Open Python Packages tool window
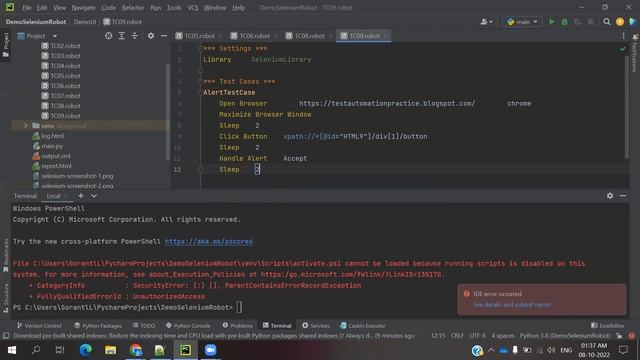The width and height of the screenshot is (640, 360). [x=98, y=325]
